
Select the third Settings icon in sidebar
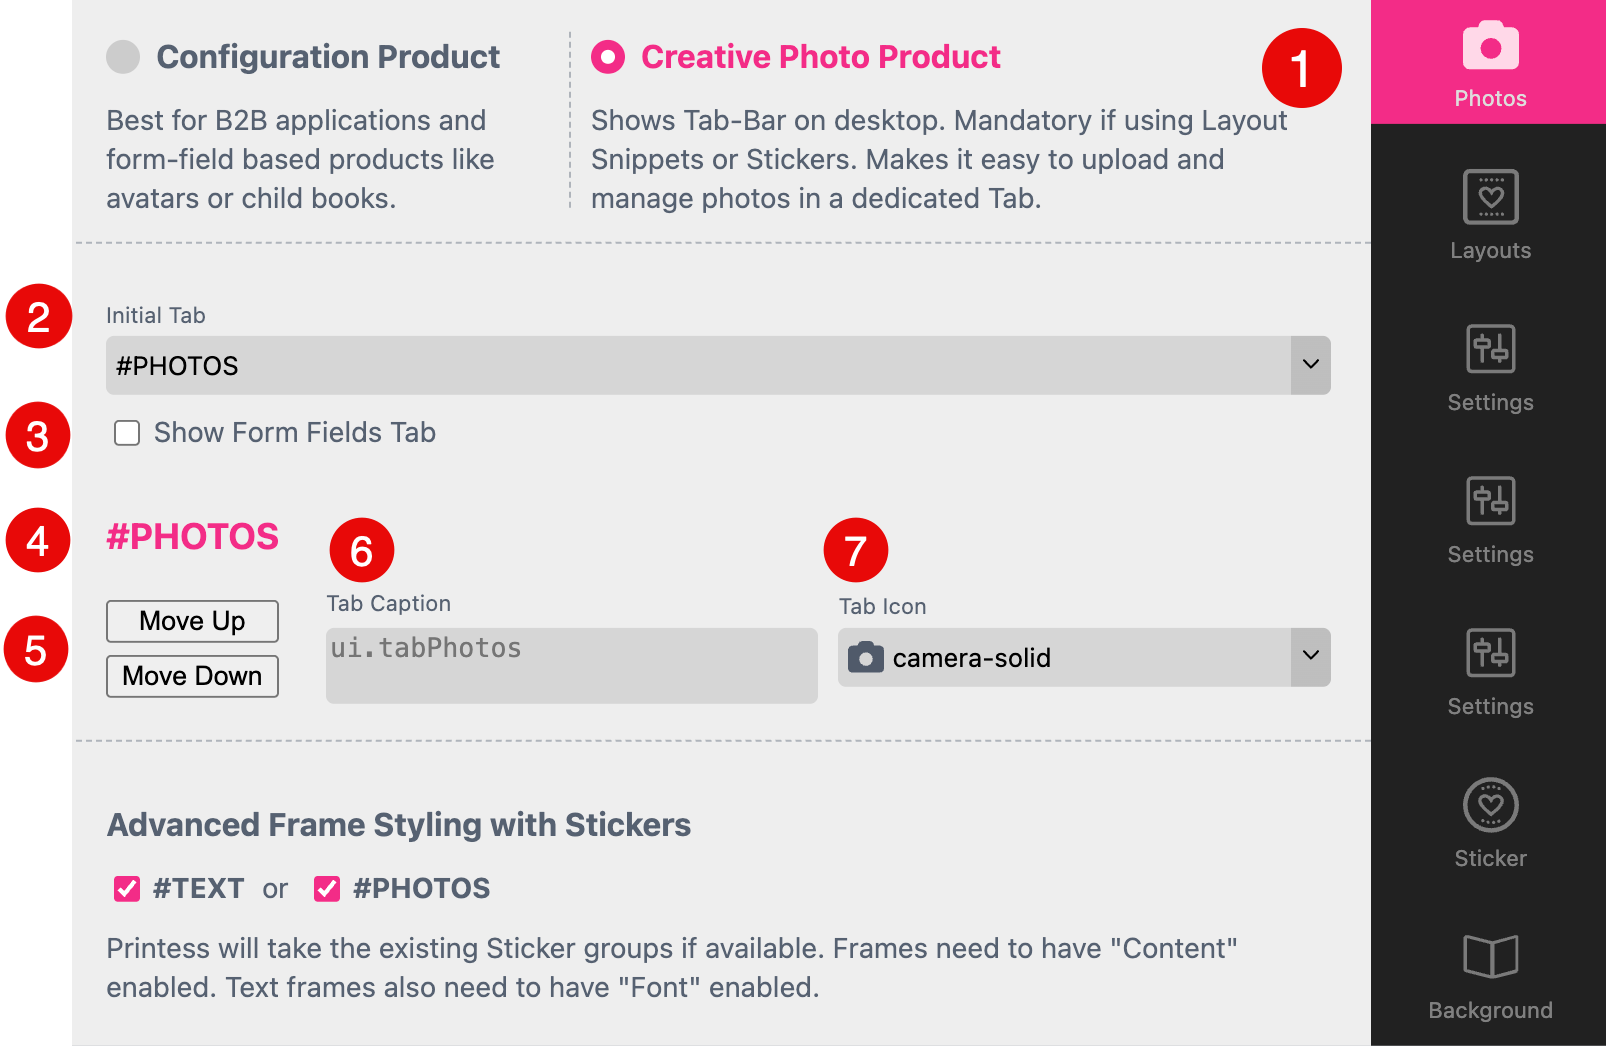(x=1489, y=653)
